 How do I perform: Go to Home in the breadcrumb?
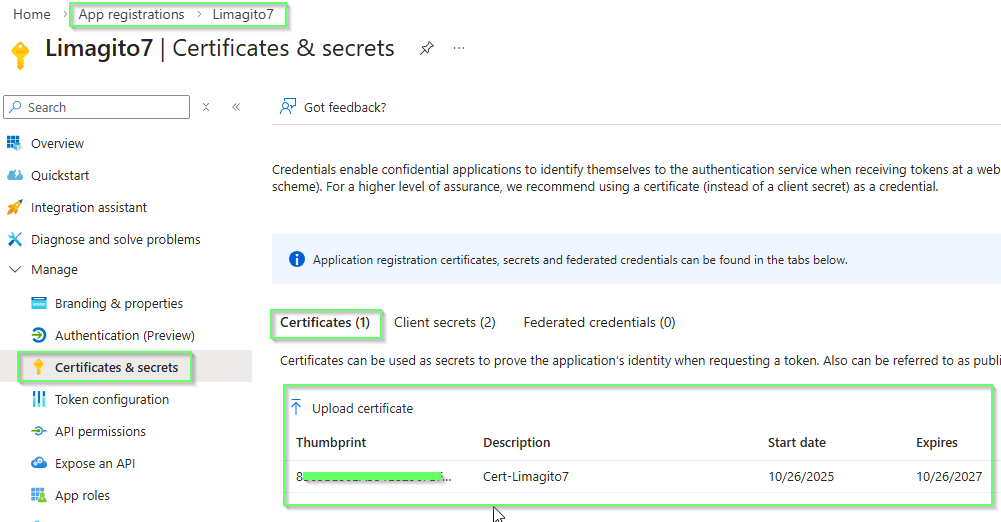[x=32, y=14]
